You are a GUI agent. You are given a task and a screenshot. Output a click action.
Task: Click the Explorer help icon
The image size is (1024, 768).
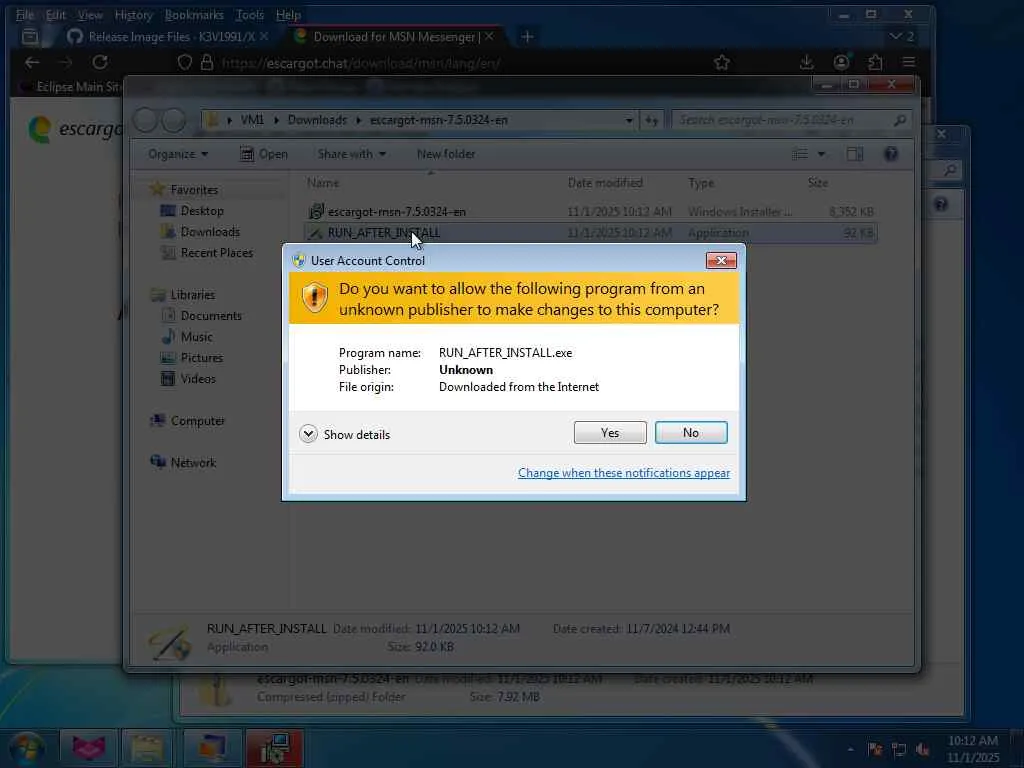[x=891, y=154]
